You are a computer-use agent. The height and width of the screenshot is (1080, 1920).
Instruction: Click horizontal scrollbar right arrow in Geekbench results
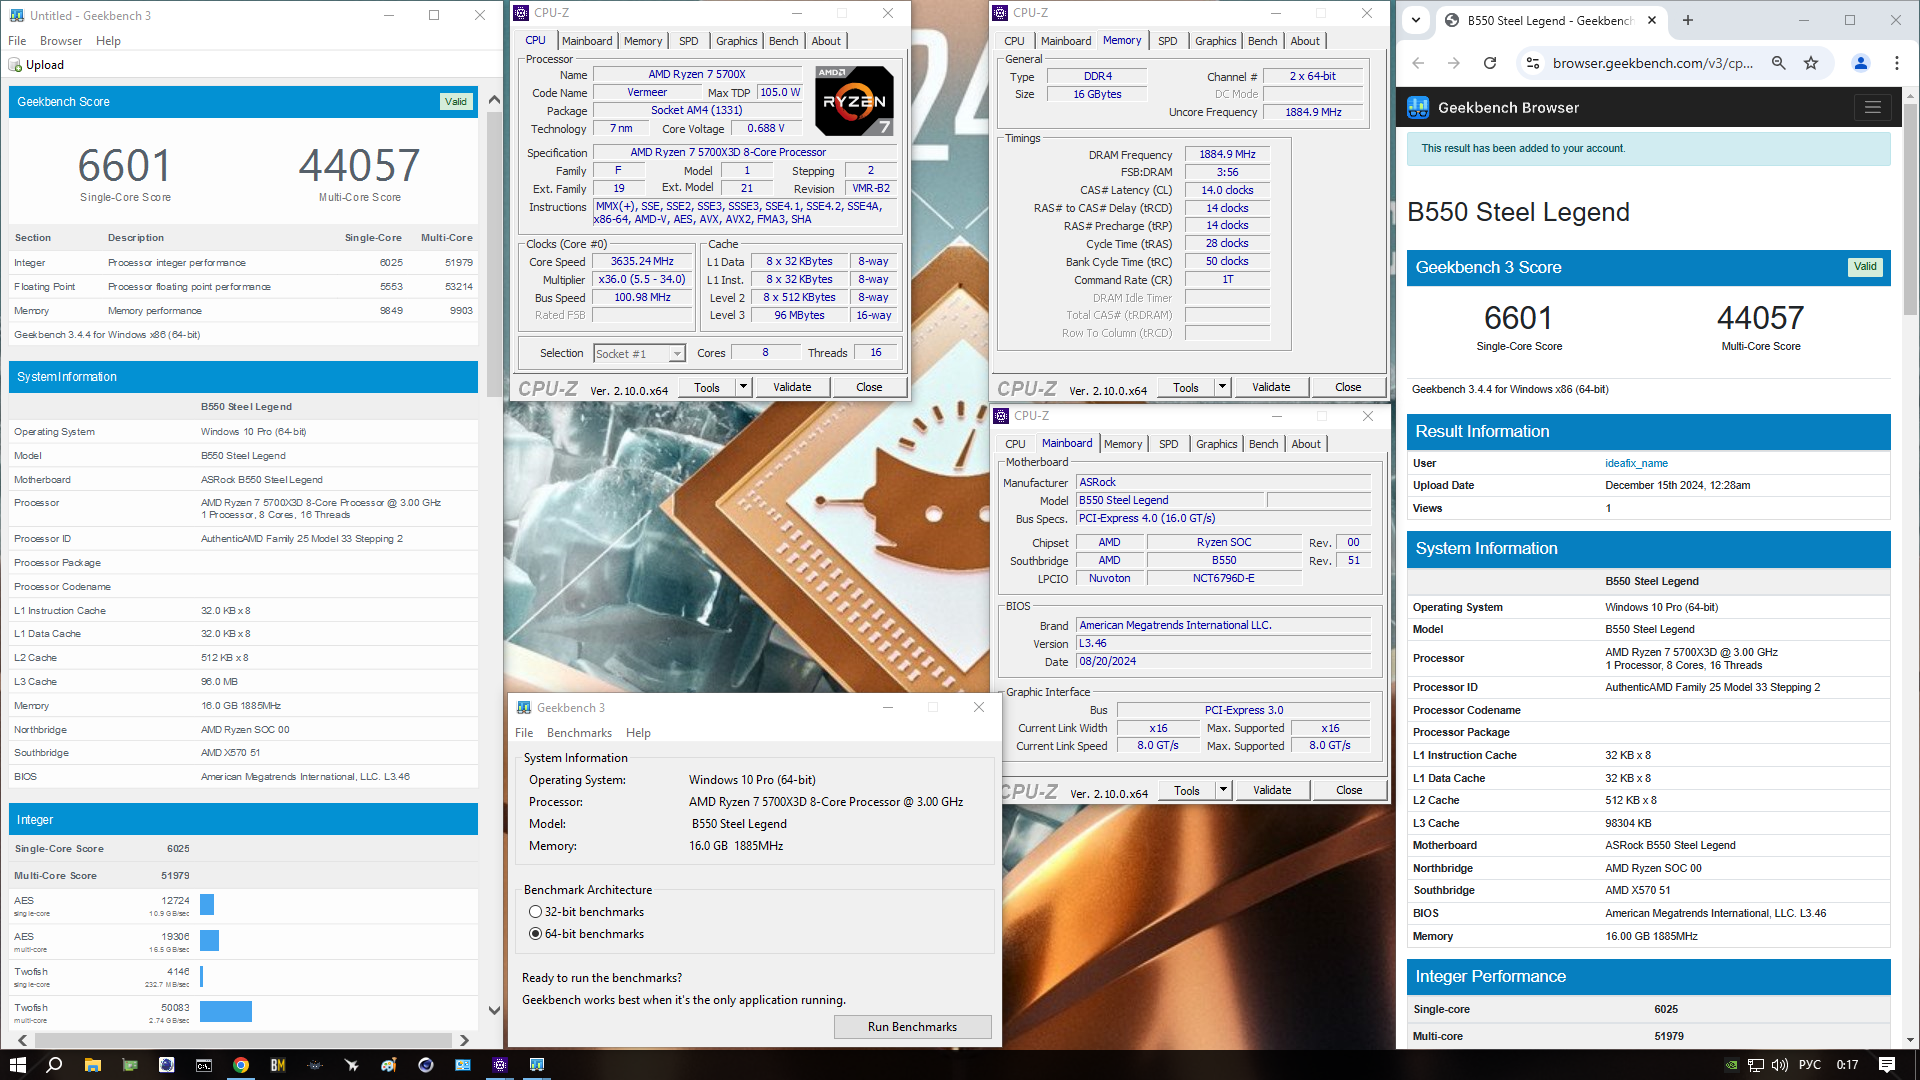click(464, 1040)
